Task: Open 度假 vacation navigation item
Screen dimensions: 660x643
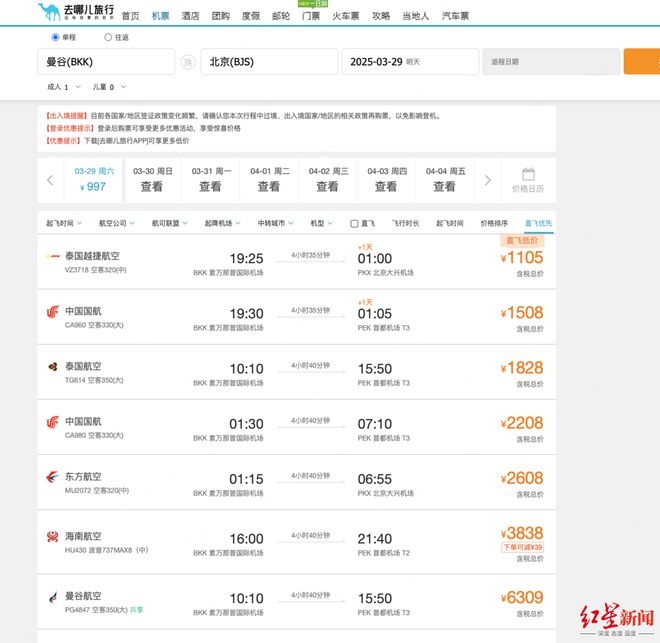Action: 251,16
